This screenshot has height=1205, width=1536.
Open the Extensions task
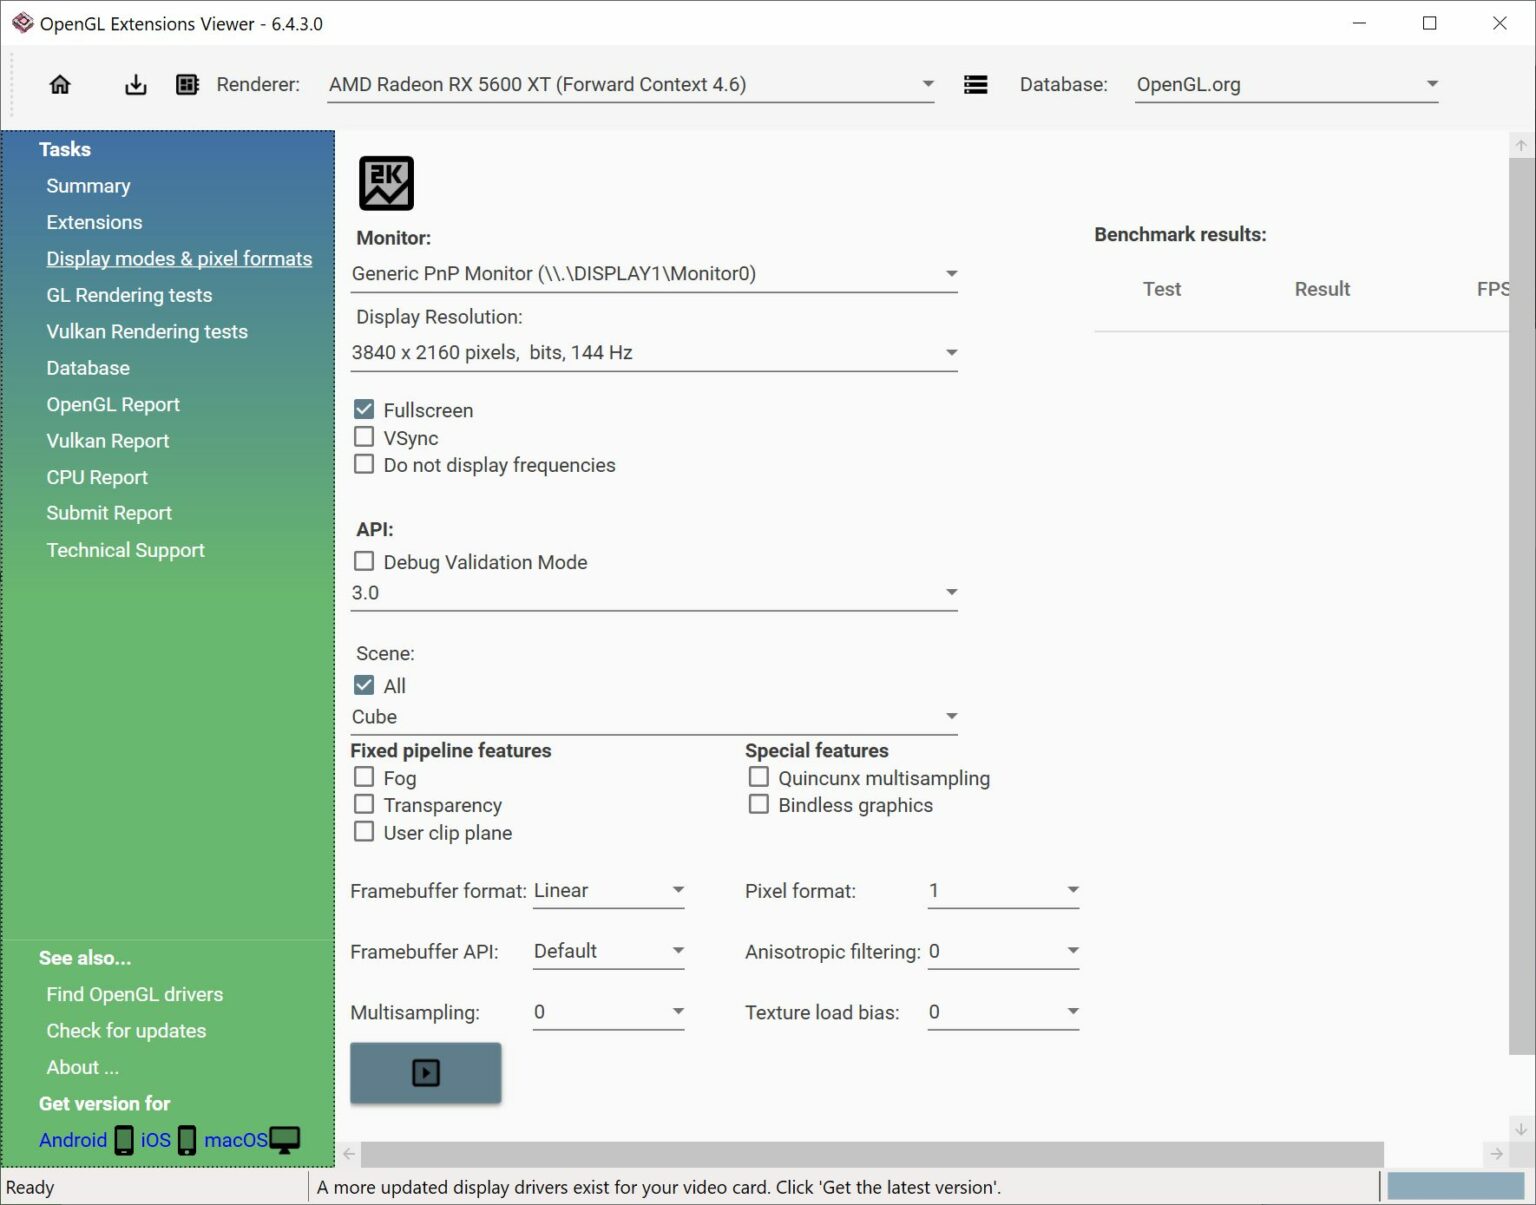coord(94,222)
